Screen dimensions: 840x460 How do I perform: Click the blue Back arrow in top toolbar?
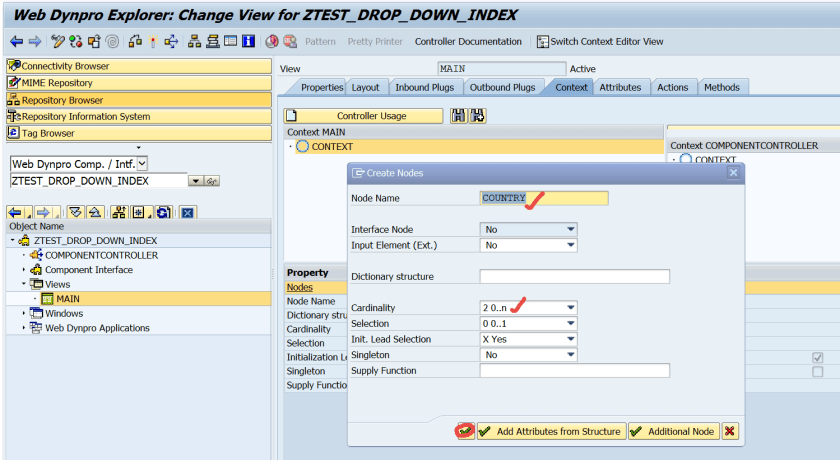(17, 41)
